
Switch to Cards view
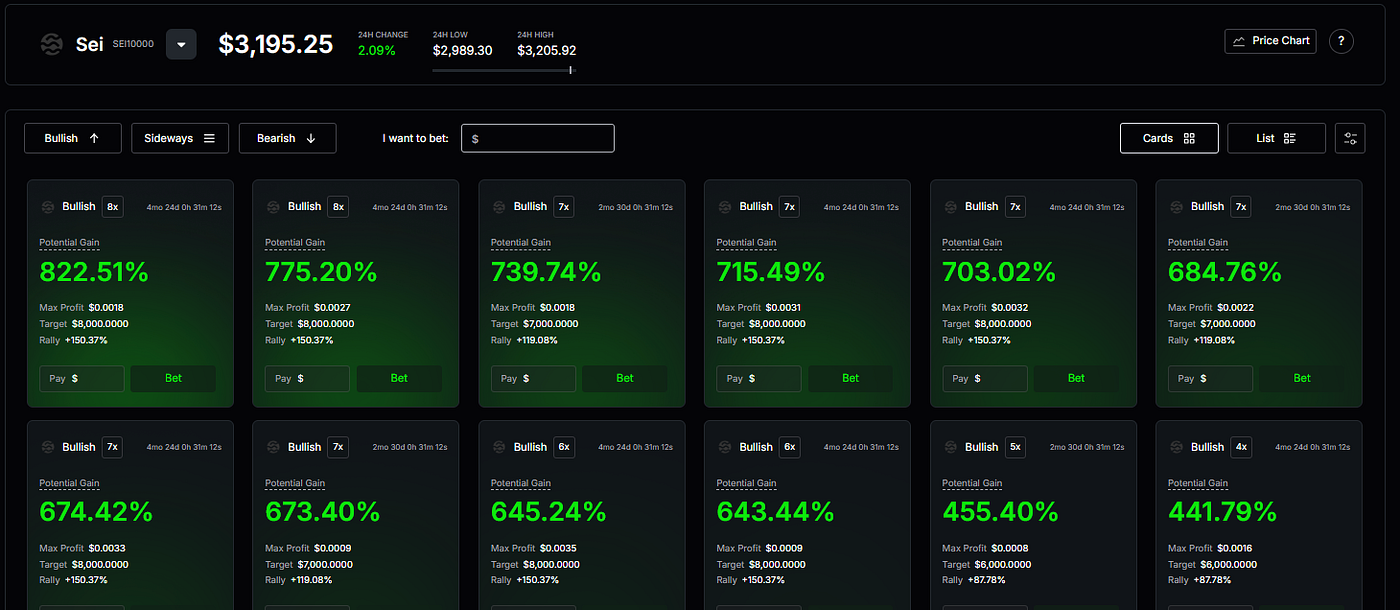tap(1169, 138)
